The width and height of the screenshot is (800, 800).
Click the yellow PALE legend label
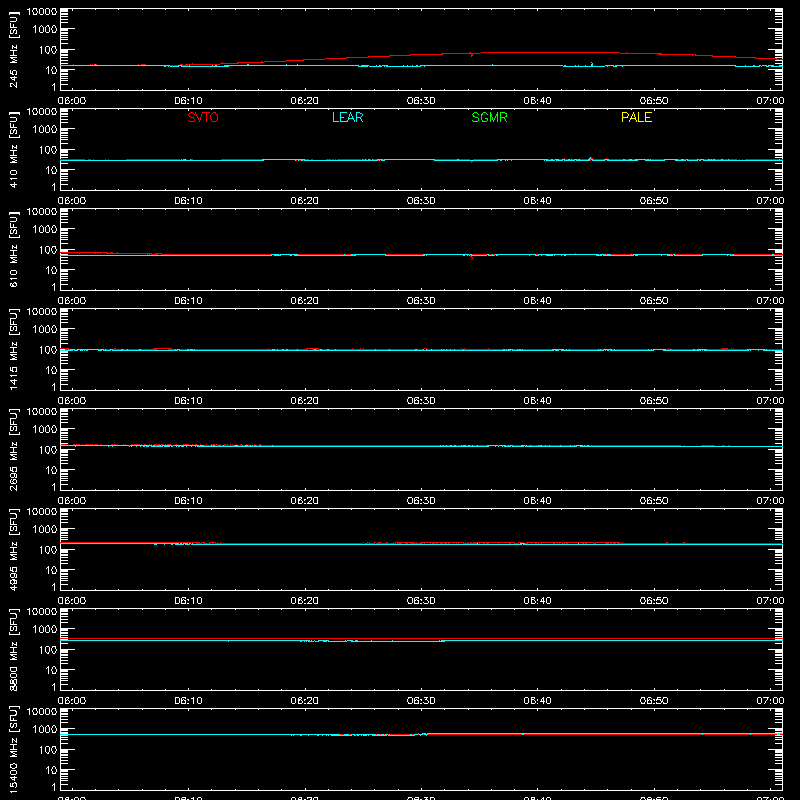pyautogui.click(x=636, y=117)
